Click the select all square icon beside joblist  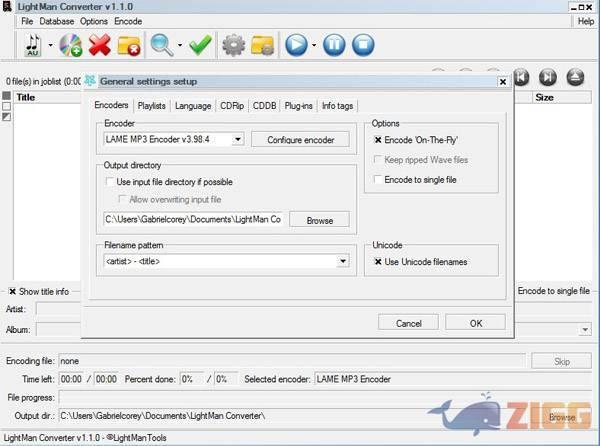[x=7, y=96]
